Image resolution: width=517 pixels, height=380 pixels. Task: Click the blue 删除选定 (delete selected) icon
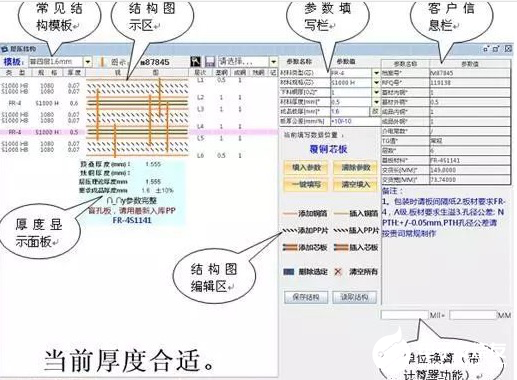289,272
